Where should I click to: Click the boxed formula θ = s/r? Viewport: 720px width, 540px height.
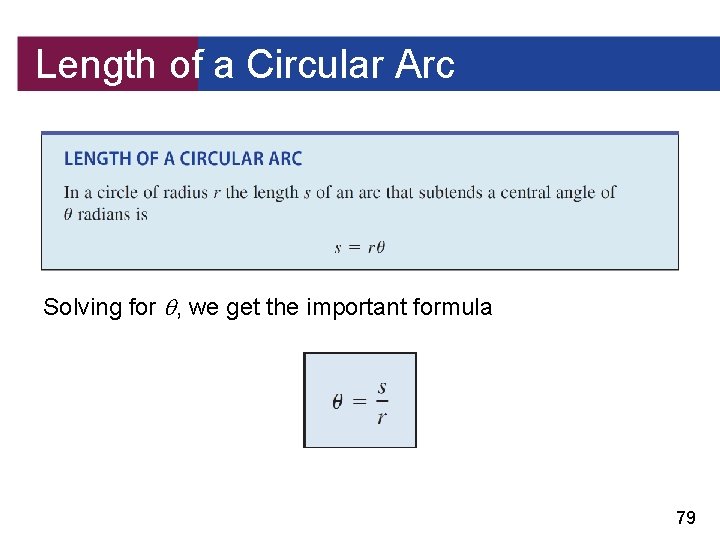coord(360,400)
